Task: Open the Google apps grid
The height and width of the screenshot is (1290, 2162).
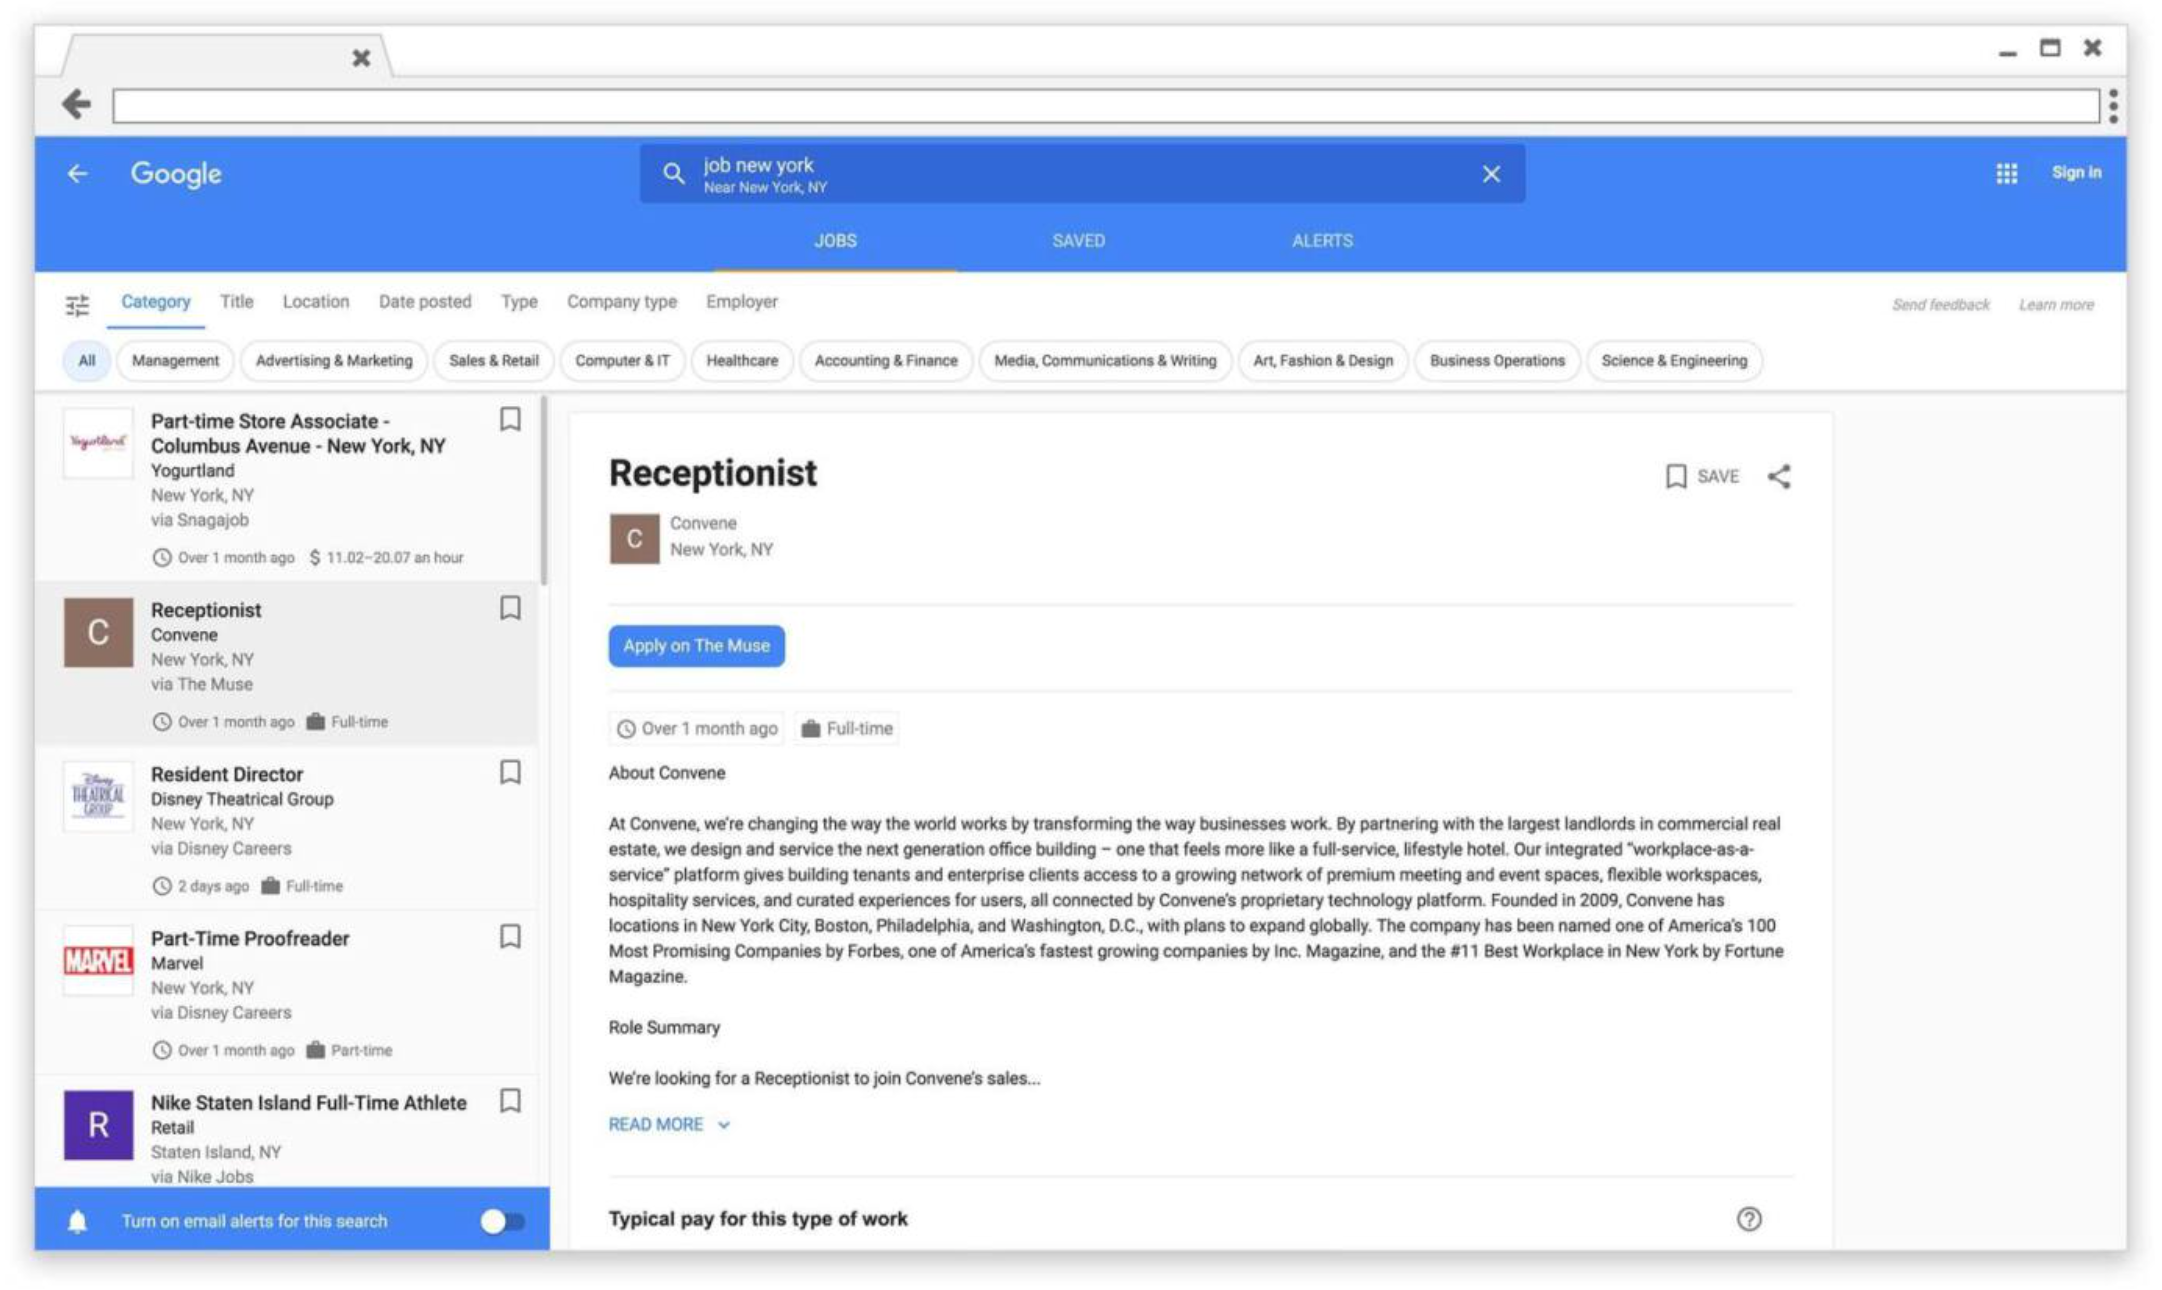Action: click(2006, 173)
